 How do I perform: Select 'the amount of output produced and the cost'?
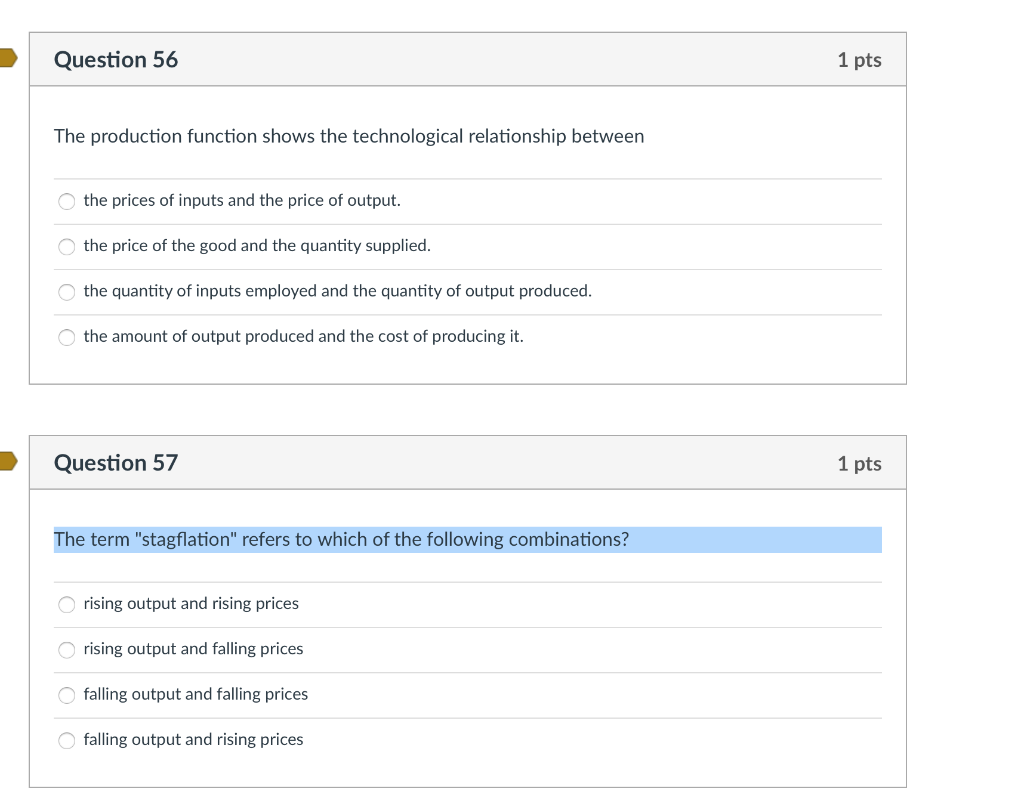click(66, 337)
